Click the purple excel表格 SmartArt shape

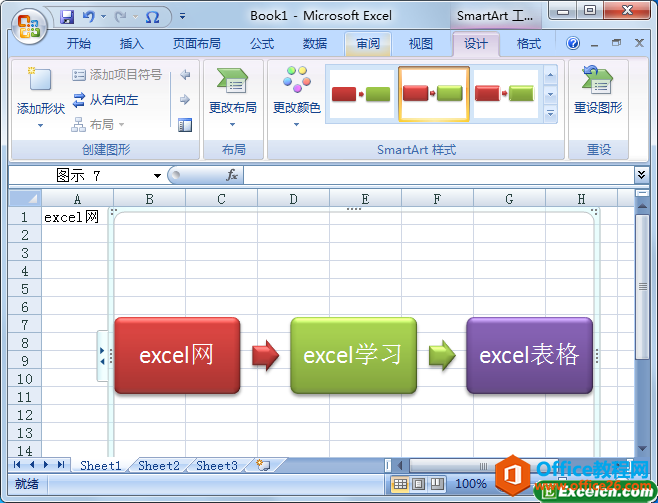(530, 355)
